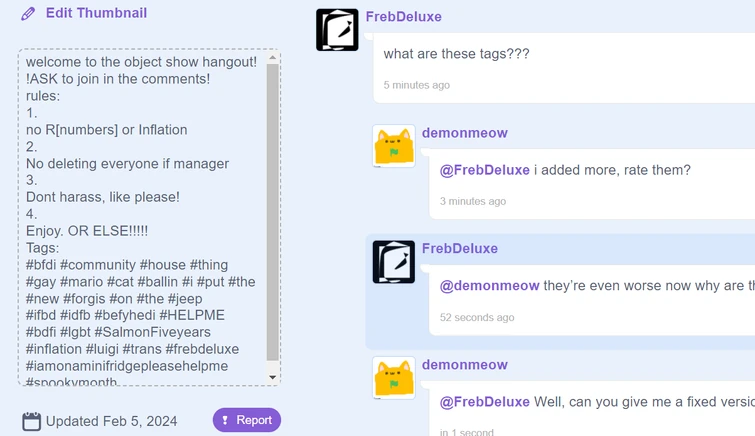The image size is (755, 436).
Task: Open the Edit Thumbnail link
Action: click(x=96, y=13)
